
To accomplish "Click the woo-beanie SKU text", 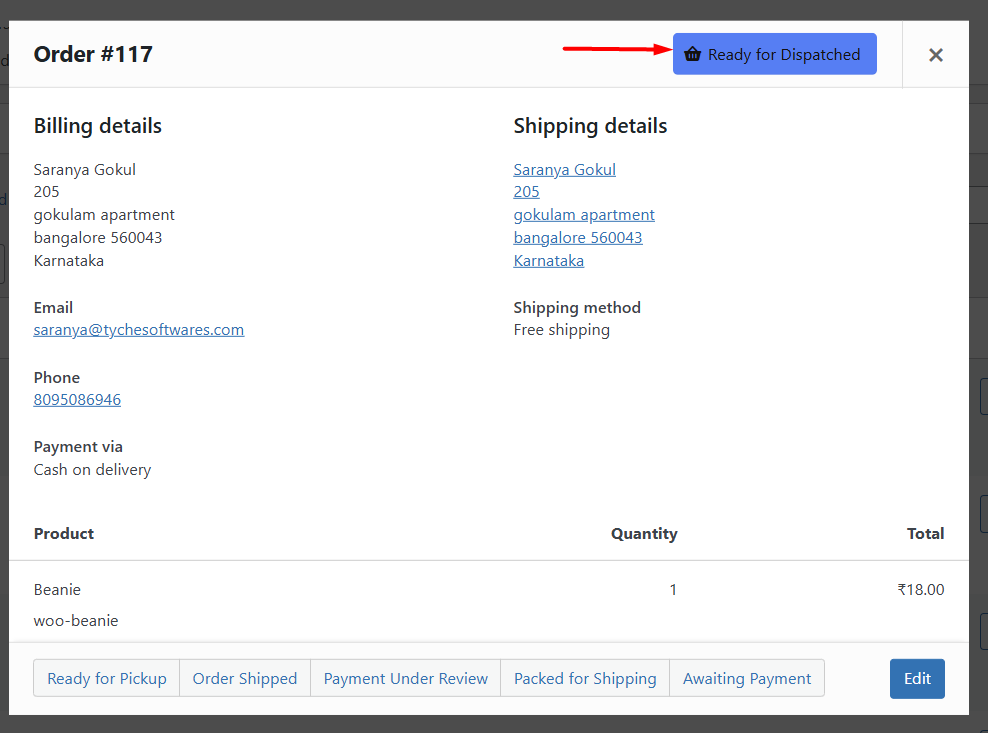I will tap(76, 621).
